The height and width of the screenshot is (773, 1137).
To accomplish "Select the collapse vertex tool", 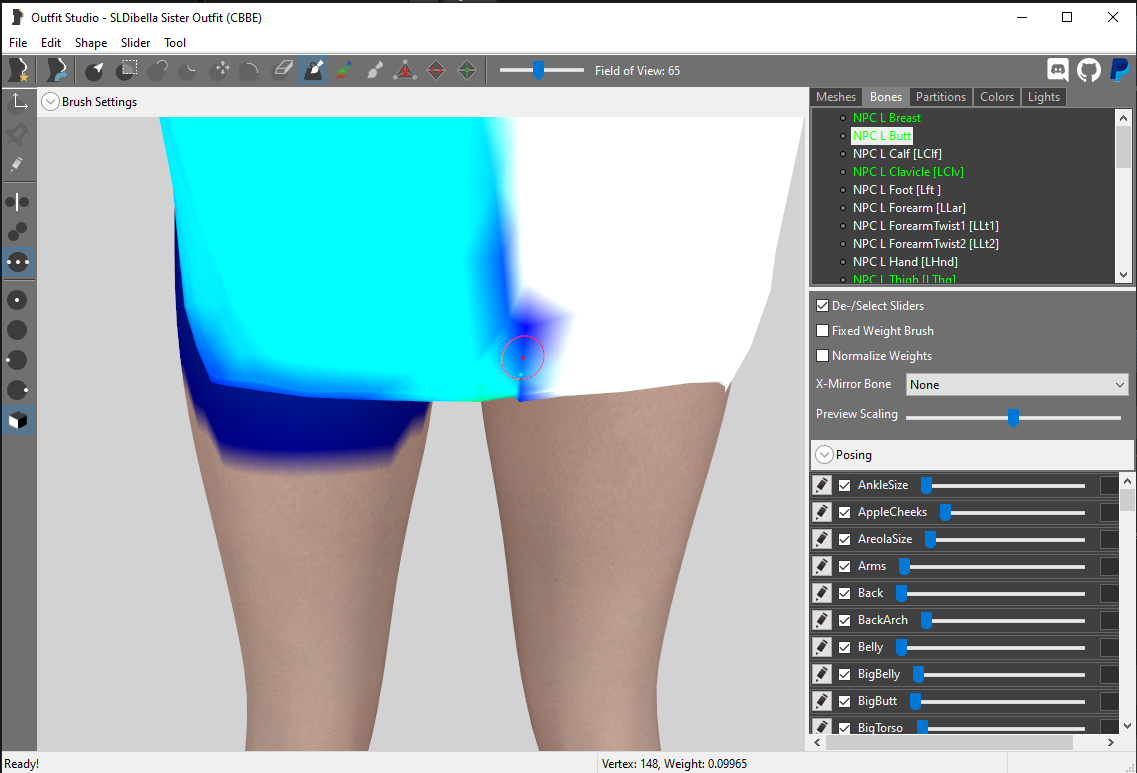I will pos(405,70).
